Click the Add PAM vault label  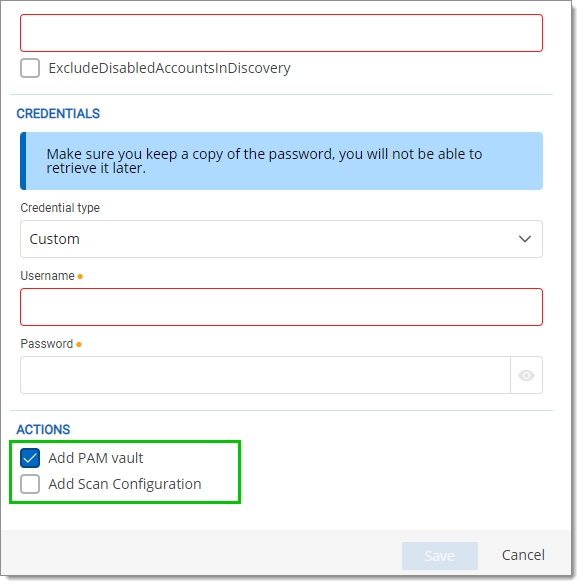(x=96, y=458)
